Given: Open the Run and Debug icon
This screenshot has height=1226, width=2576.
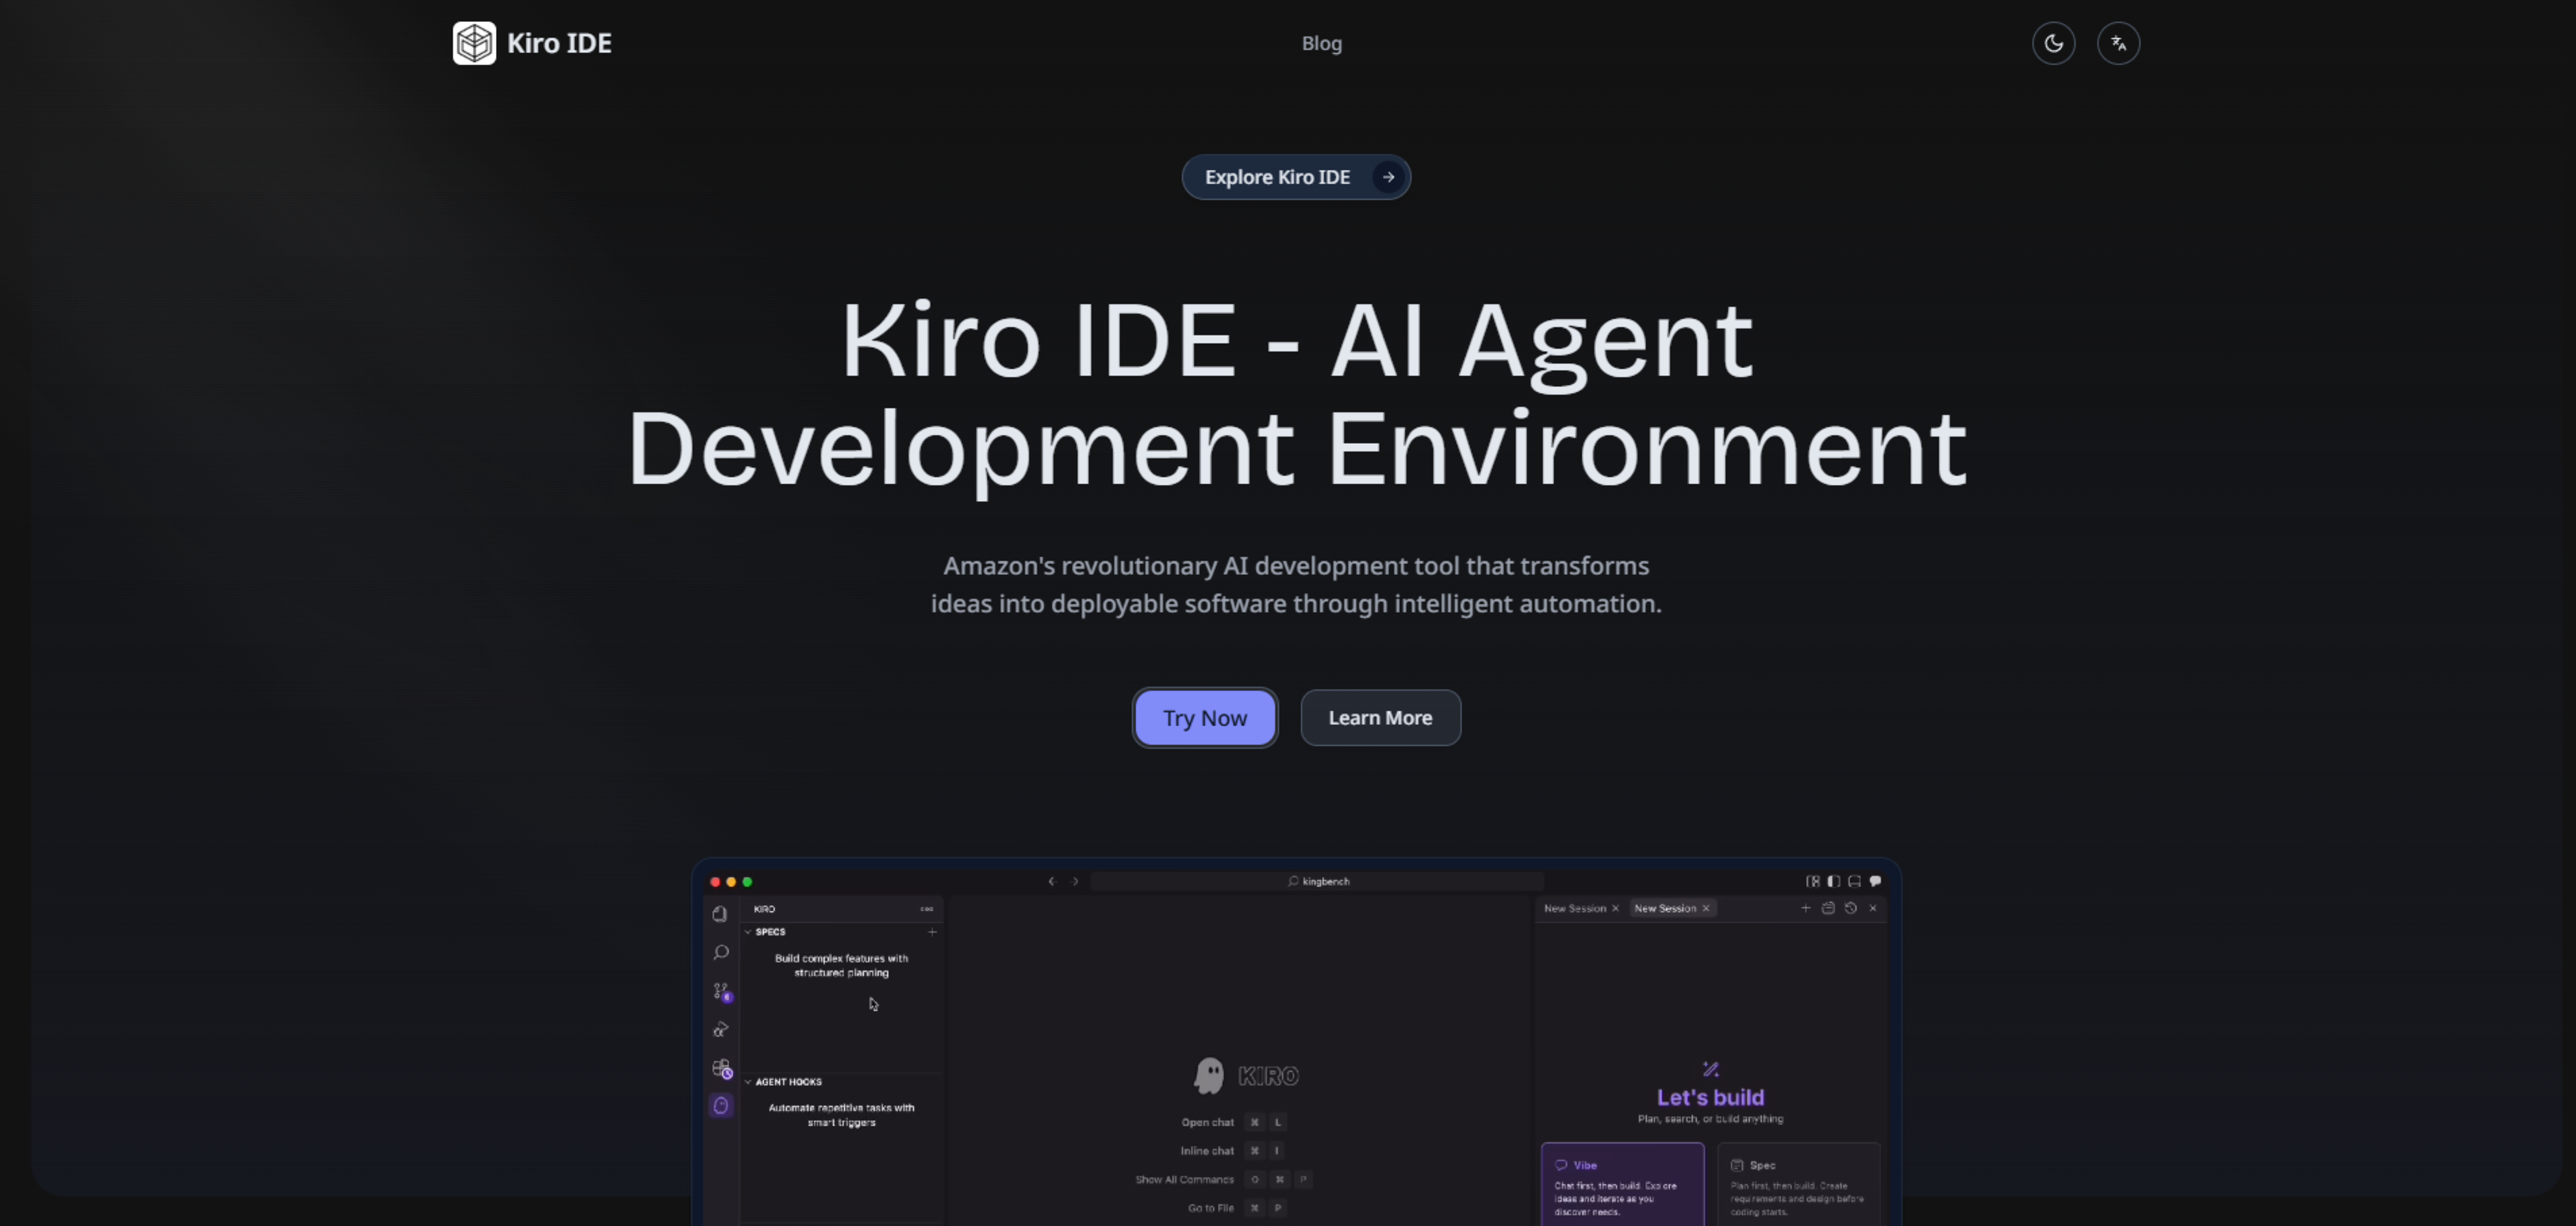Looking at the screenshot, I should point(720,1029).
